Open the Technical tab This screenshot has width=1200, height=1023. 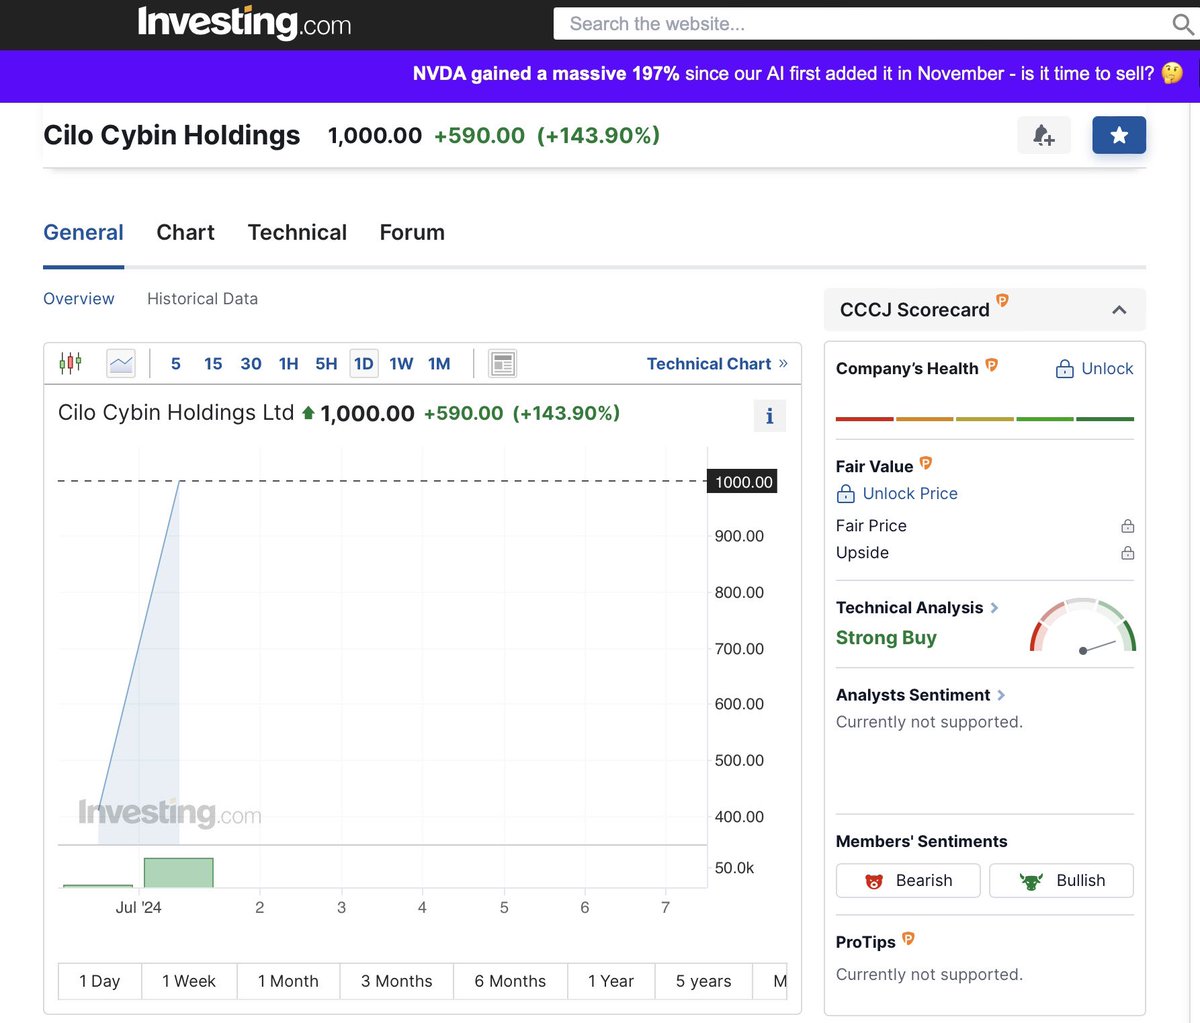tap(297, 232)
